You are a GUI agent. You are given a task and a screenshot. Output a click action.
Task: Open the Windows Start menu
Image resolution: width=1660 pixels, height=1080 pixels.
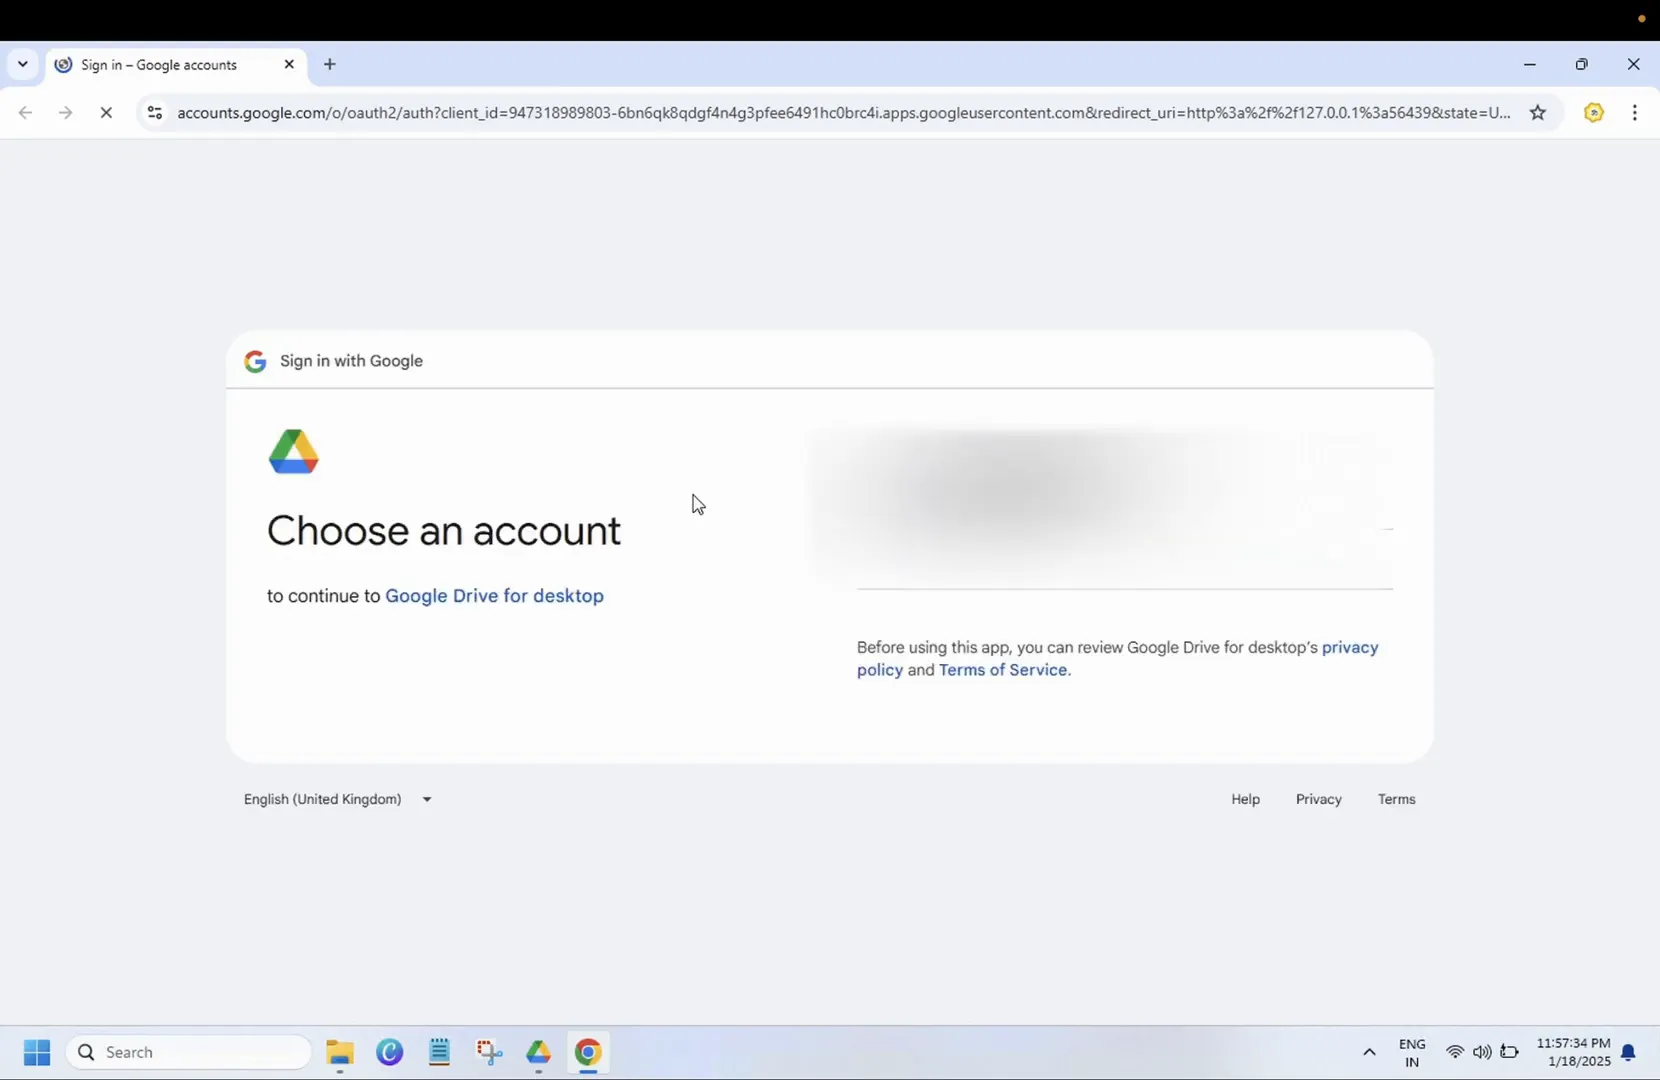click(37, 1052)
